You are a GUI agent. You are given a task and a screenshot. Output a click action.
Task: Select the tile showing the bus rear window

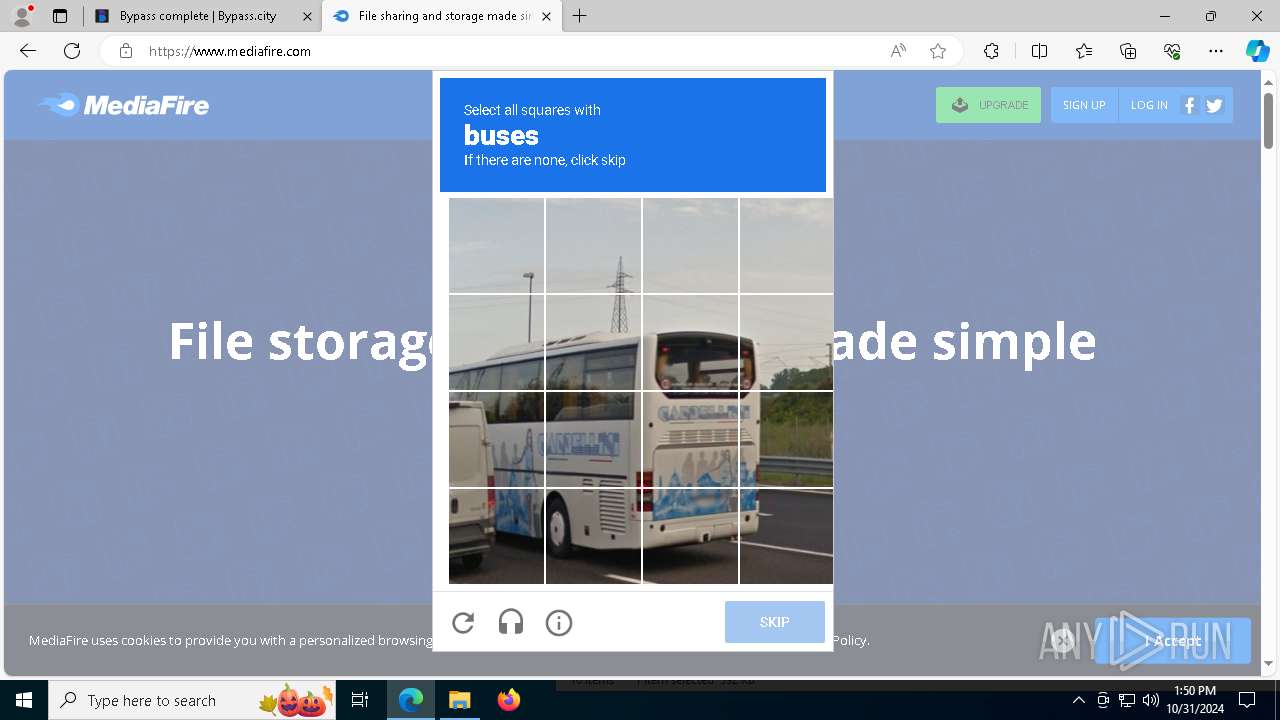pos(690,342)
